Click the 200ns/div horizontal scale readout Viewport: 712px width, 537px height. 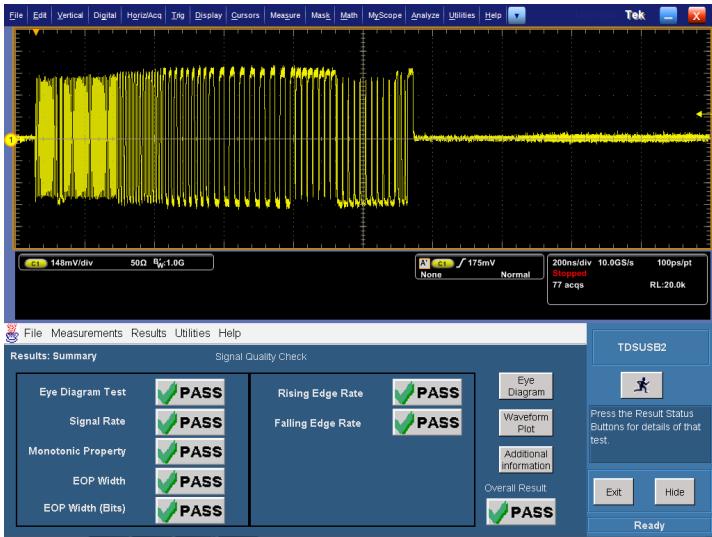pyautogui.click(x=572, y=263)
